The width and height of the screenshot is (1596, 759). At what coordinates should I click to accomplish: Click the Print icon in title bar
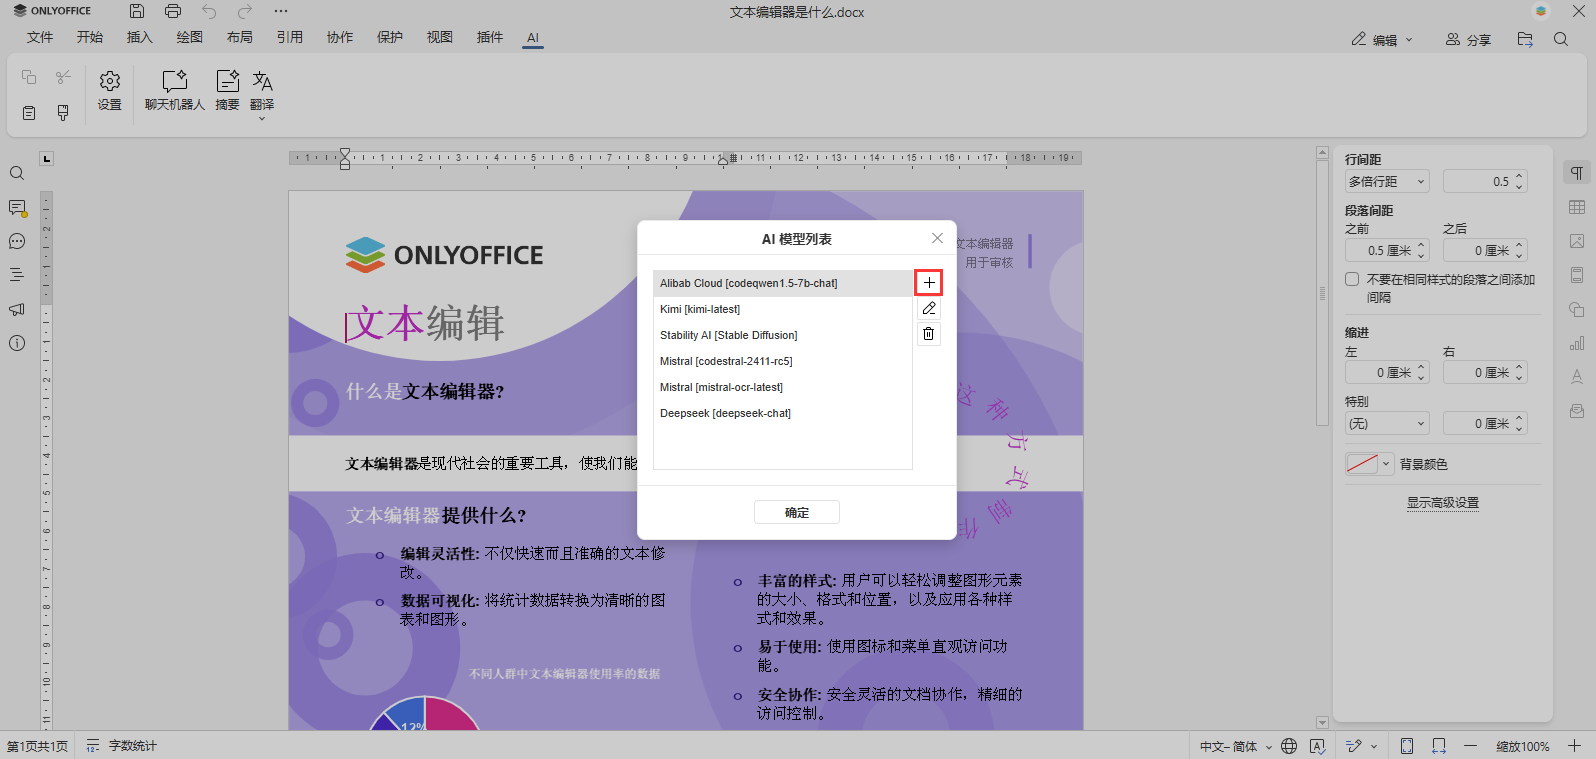[173, 11]
